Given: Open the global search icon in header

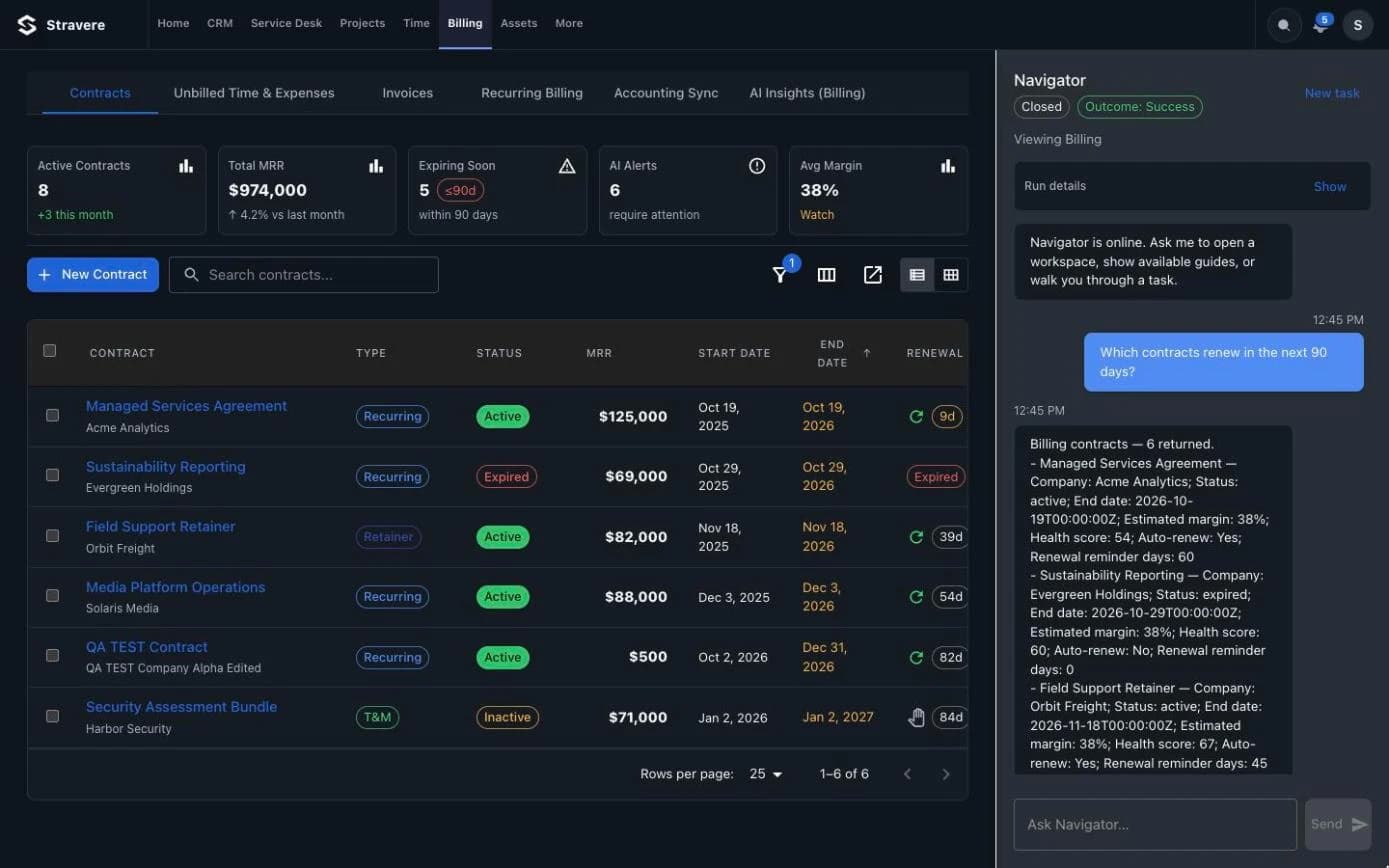Looking at the screenshot, I should [1284, 25].
